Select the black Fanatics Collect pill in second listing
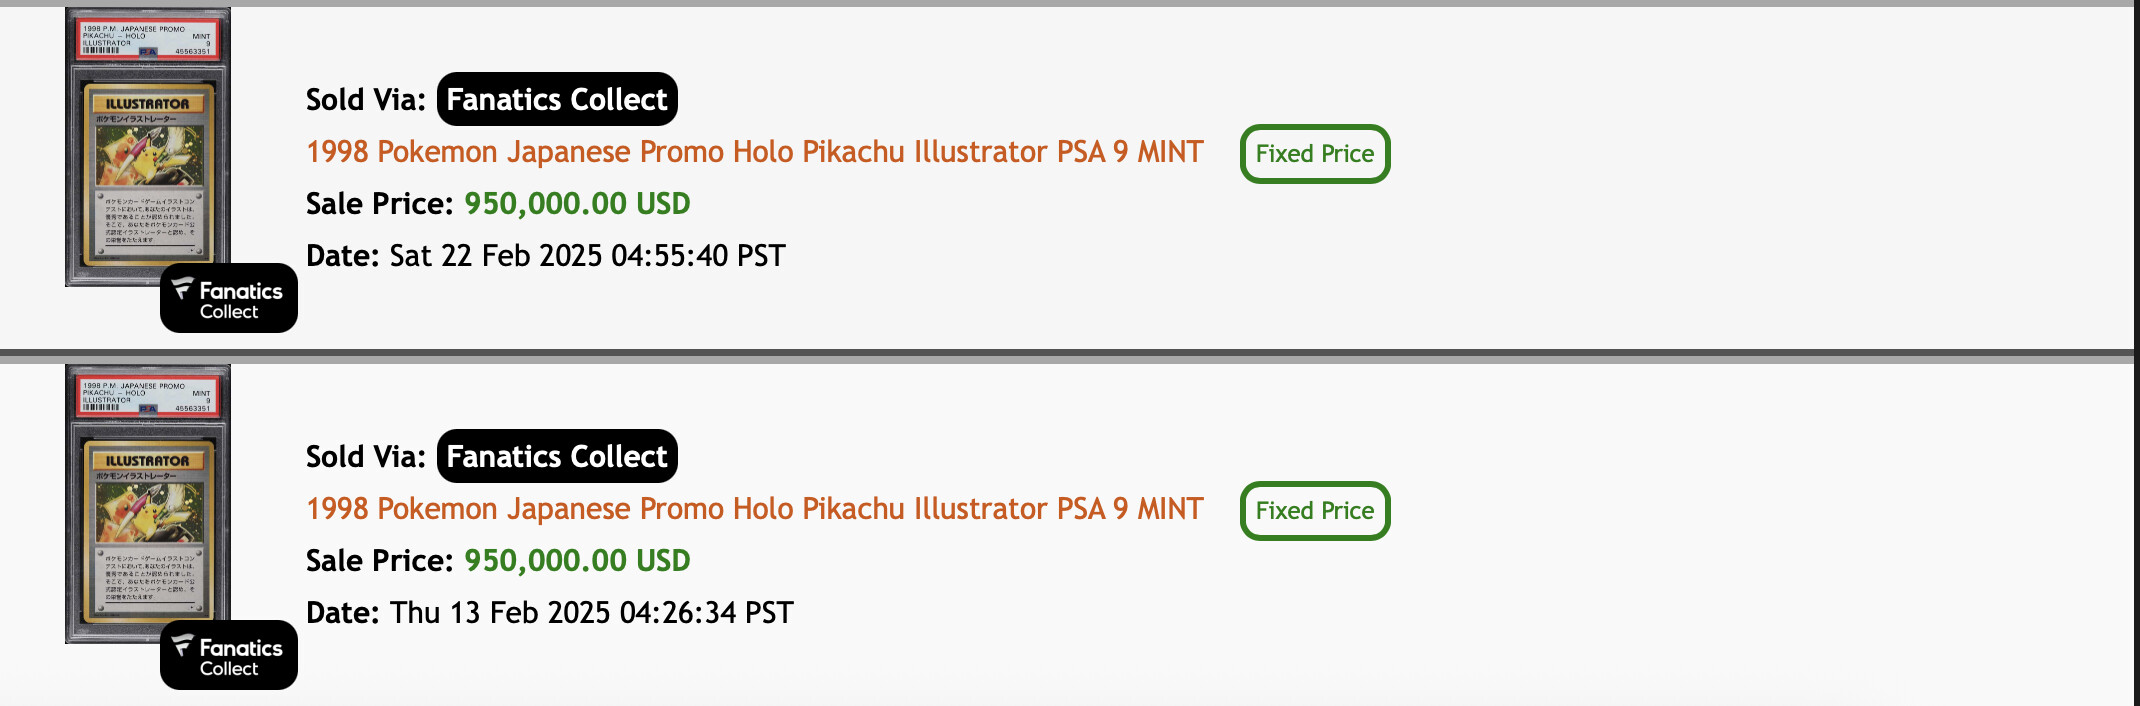 (x=557, y=456)
